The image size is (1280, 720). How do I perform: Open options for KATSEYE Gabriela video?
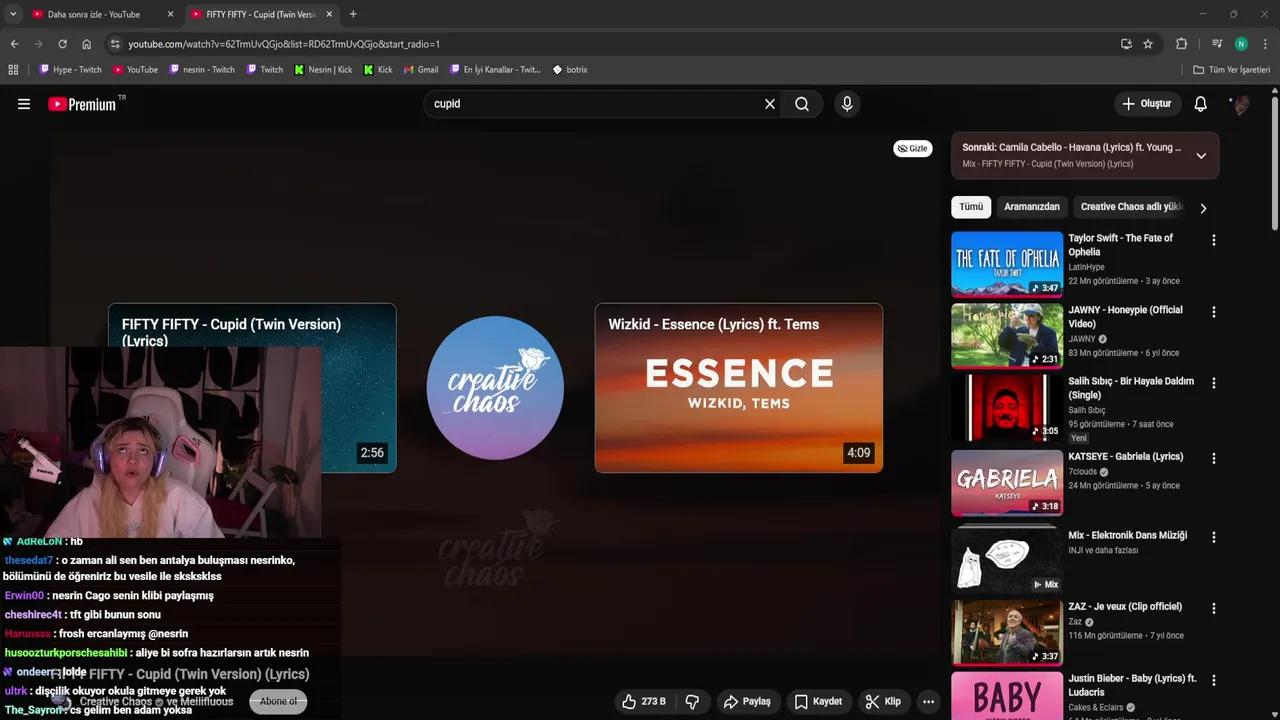tap(1214, 458)
